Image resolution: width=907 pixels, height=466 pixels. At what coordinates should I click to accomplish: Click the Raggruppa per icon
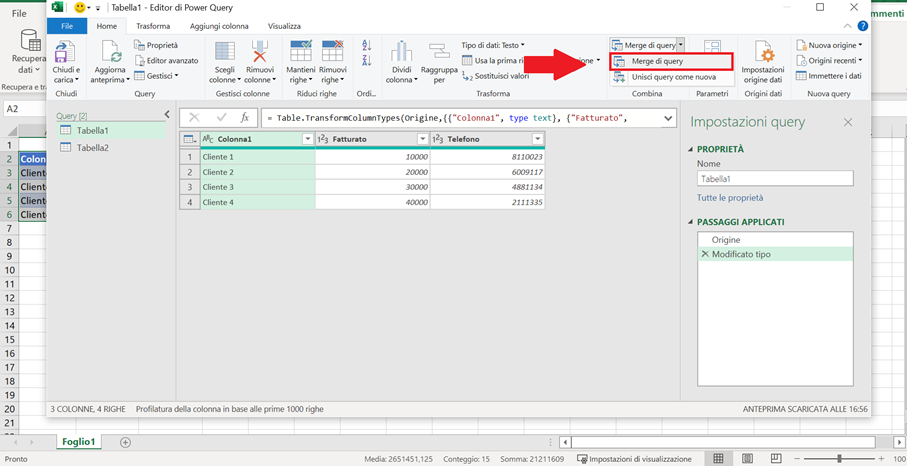point(439,51)
